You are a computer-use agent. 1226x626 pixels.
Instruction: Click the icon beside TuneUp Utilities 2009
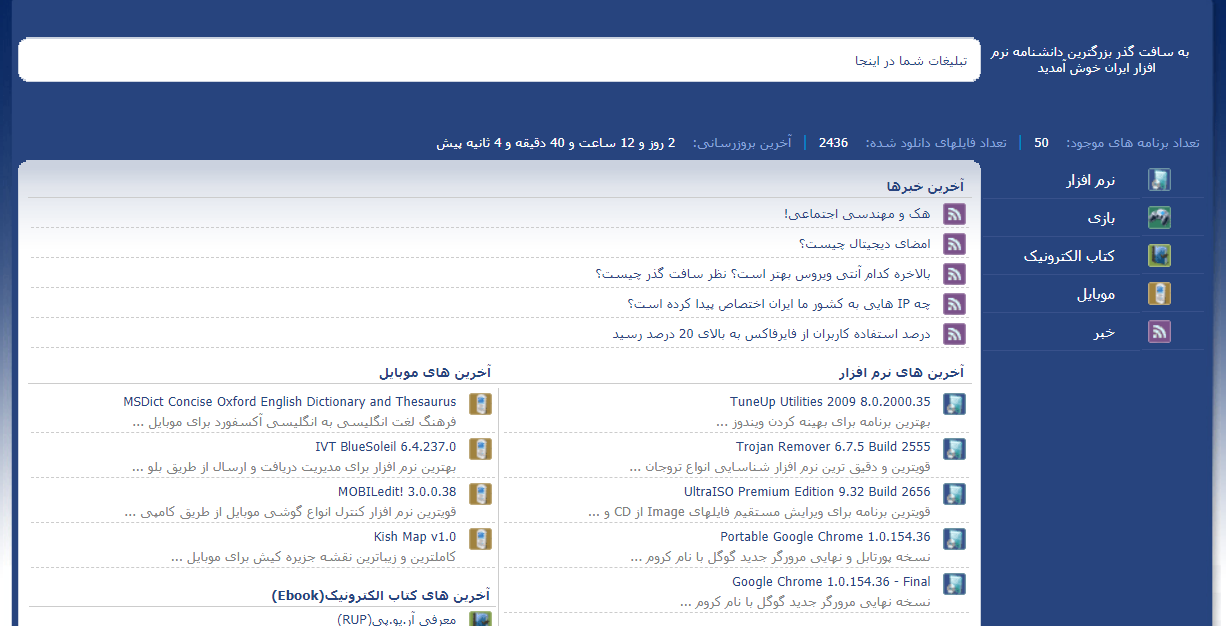[x=955, y=404]
